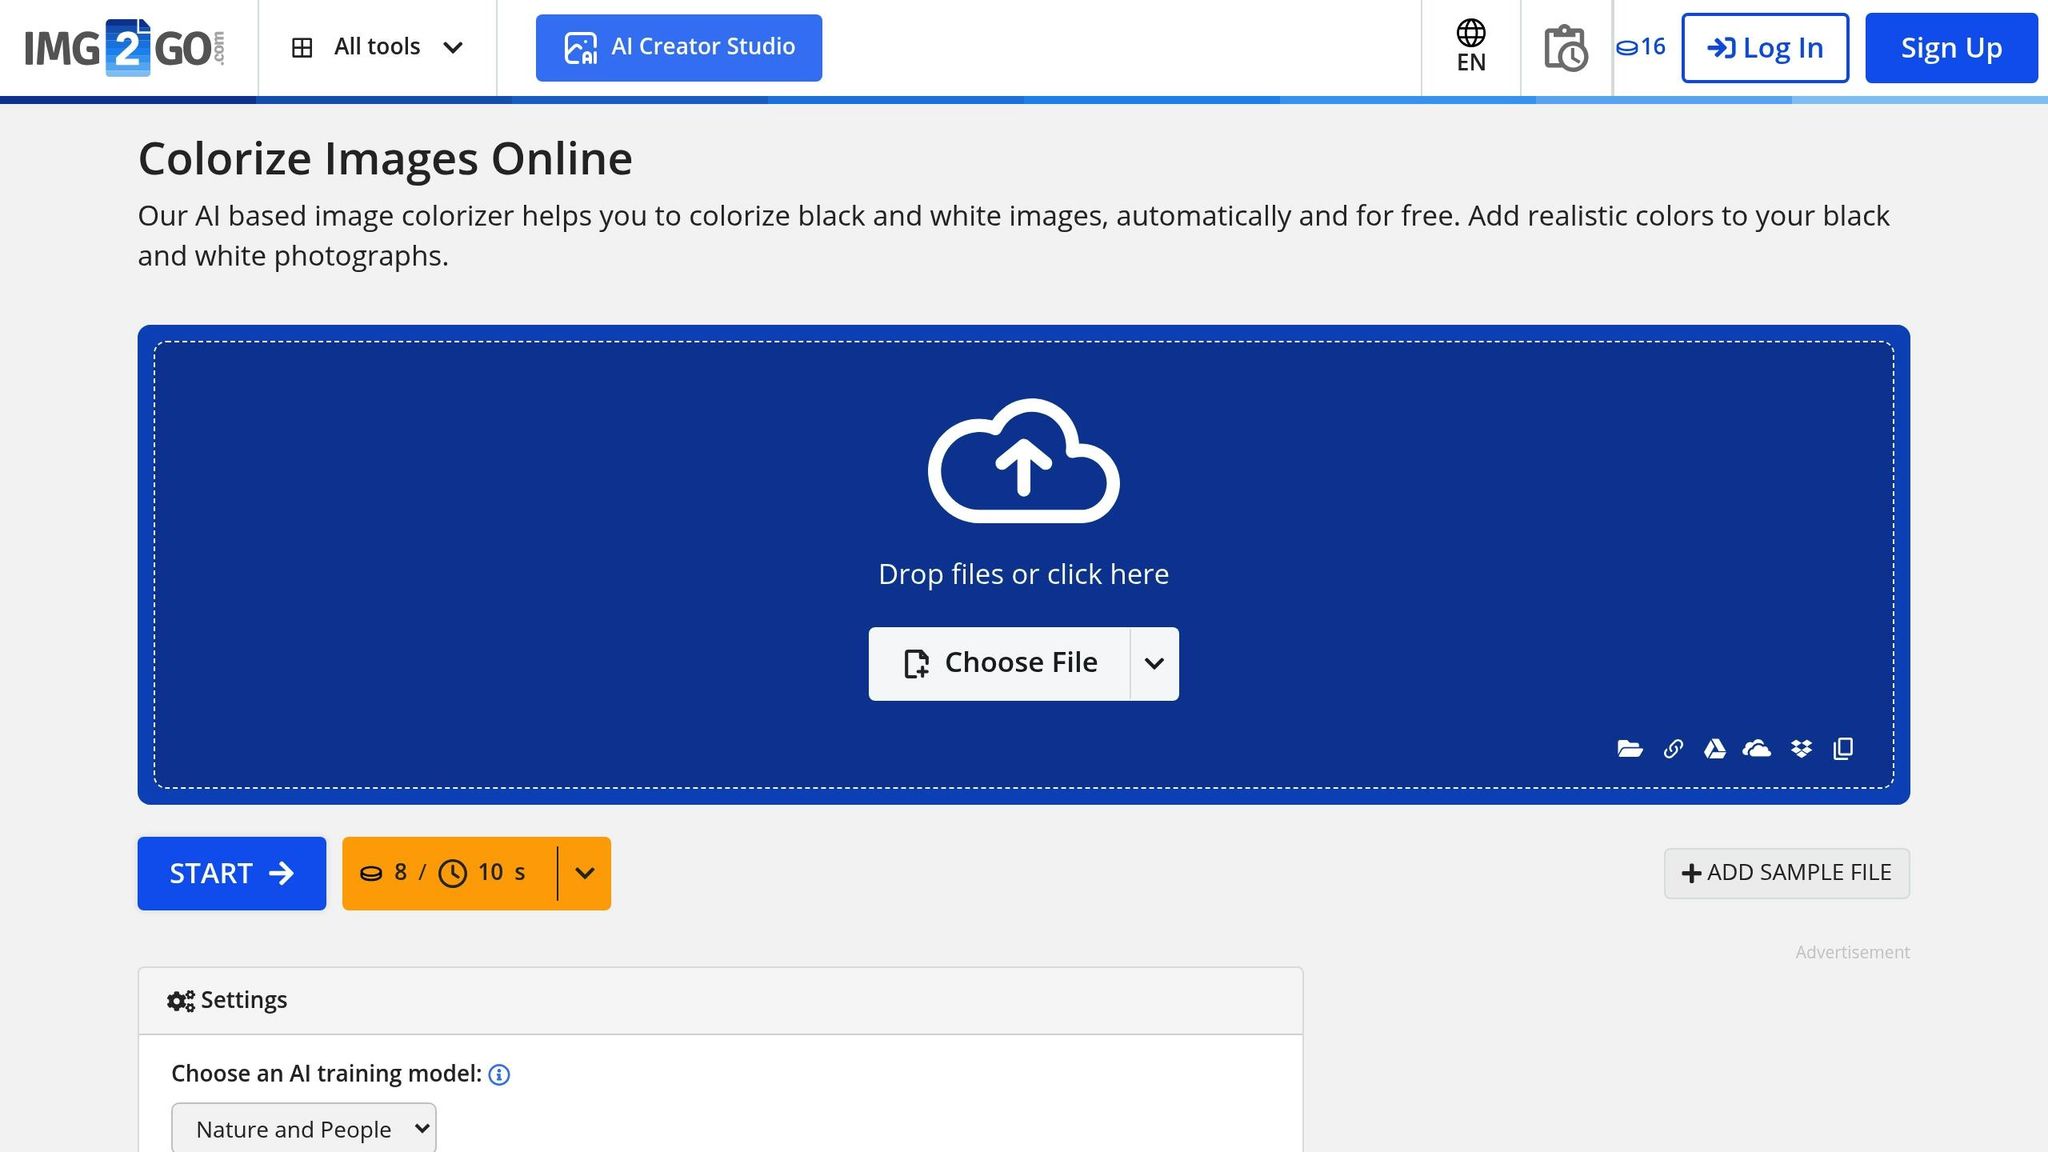Paste from clipboard icon
This screenshot has width=2048, height=1152.
click(x=1843, y=749)
